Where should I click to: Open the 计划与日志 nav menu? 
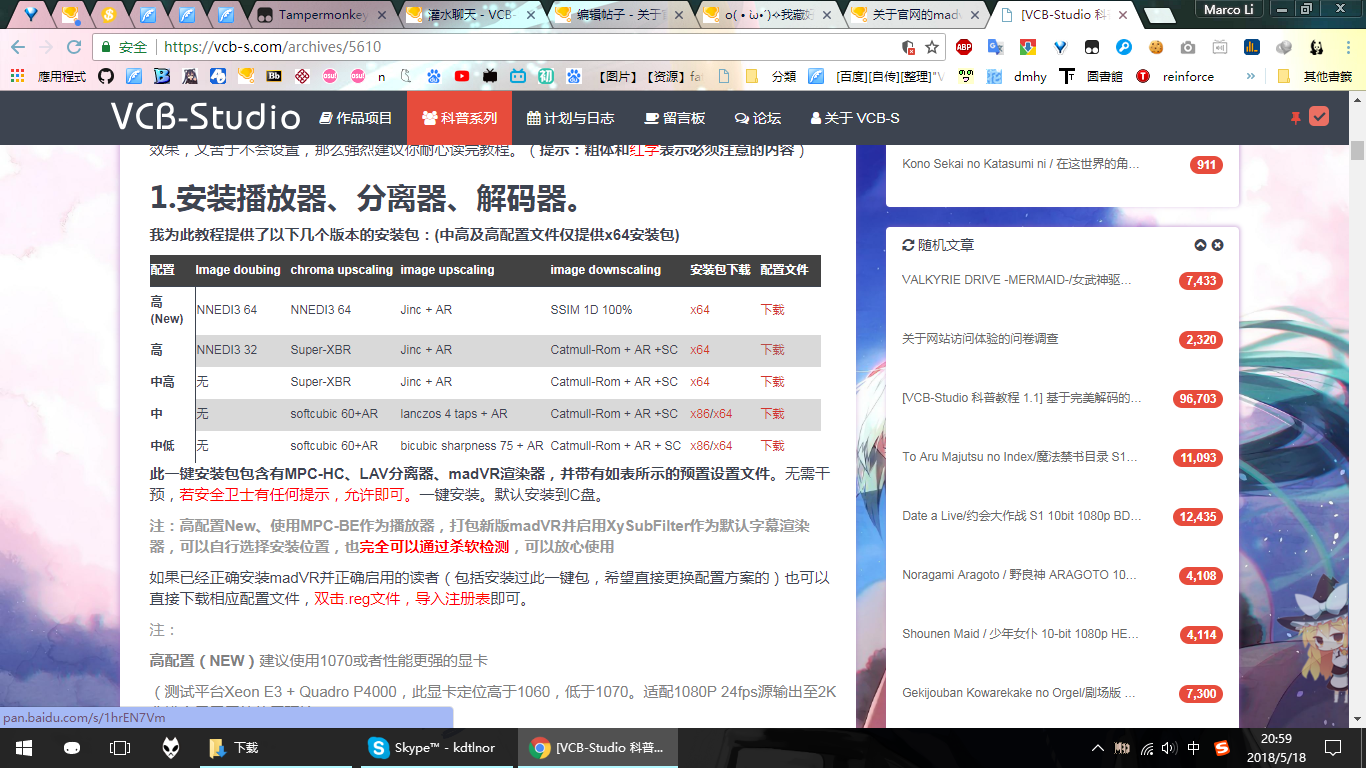coord(570,118)
